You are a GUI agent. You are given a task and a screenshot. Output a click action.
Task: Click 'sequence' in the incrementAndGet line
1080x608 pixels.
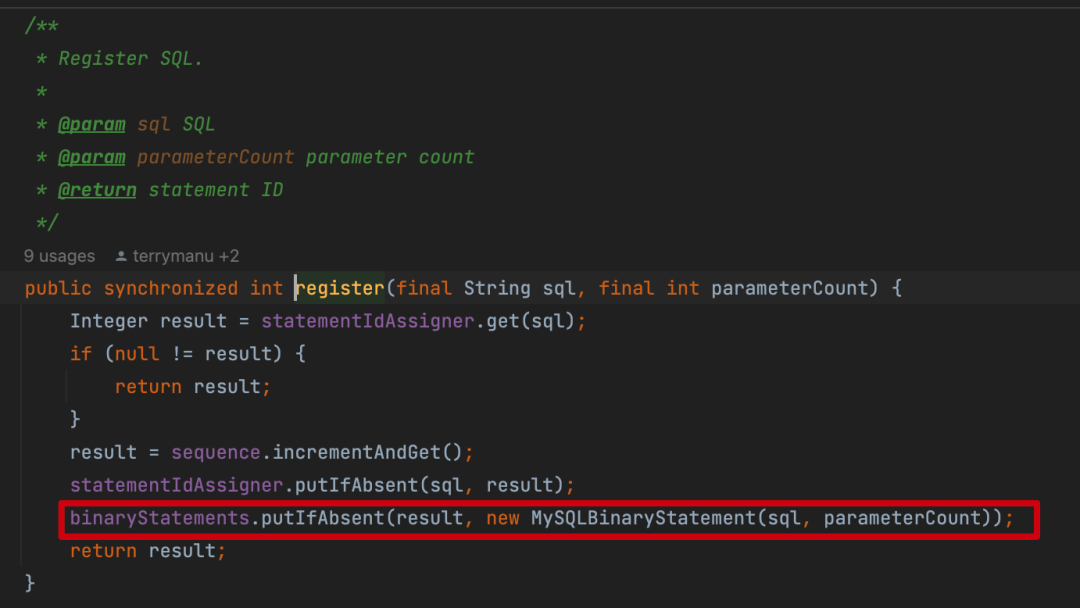[x=216, y=452]
